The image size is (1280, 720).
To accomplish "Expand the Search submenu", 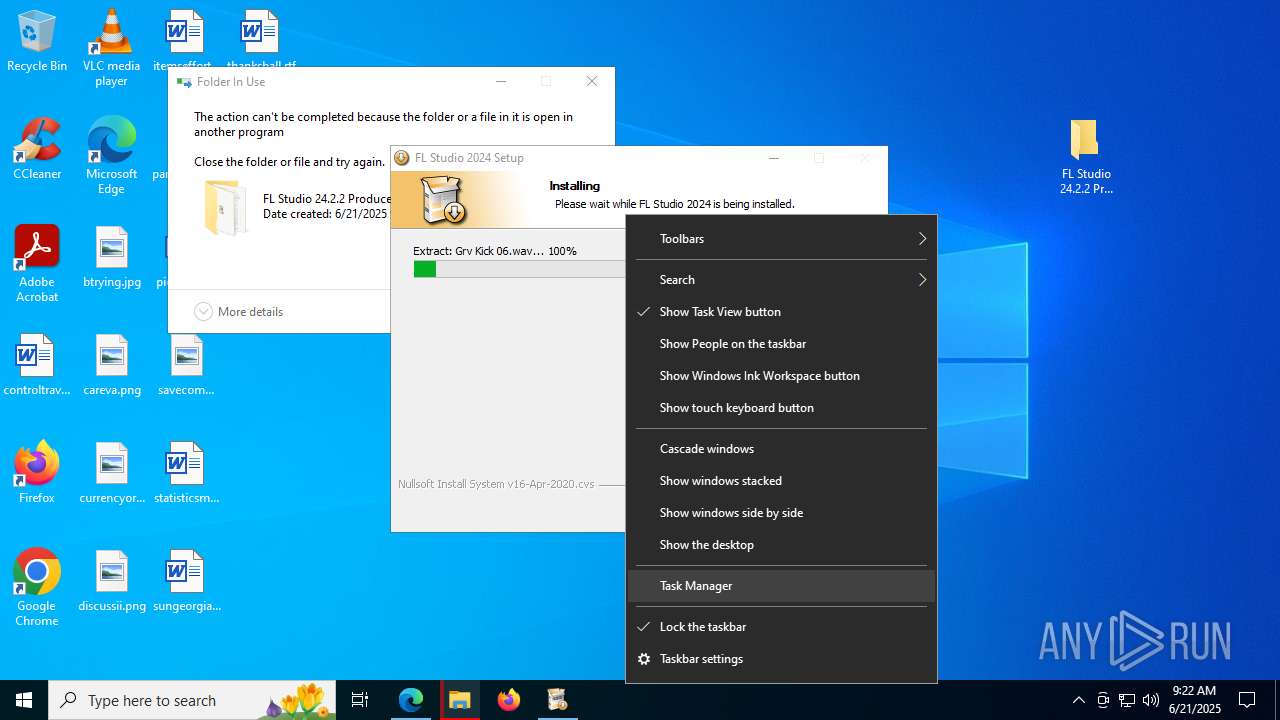I will (781, 280).
